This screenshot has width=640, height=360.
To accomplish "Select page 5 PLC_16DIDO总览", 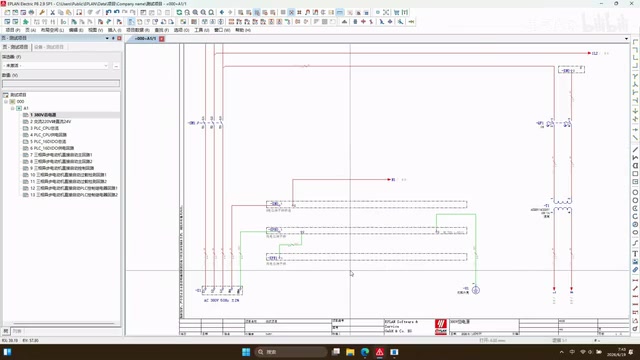I will [47, 142].
